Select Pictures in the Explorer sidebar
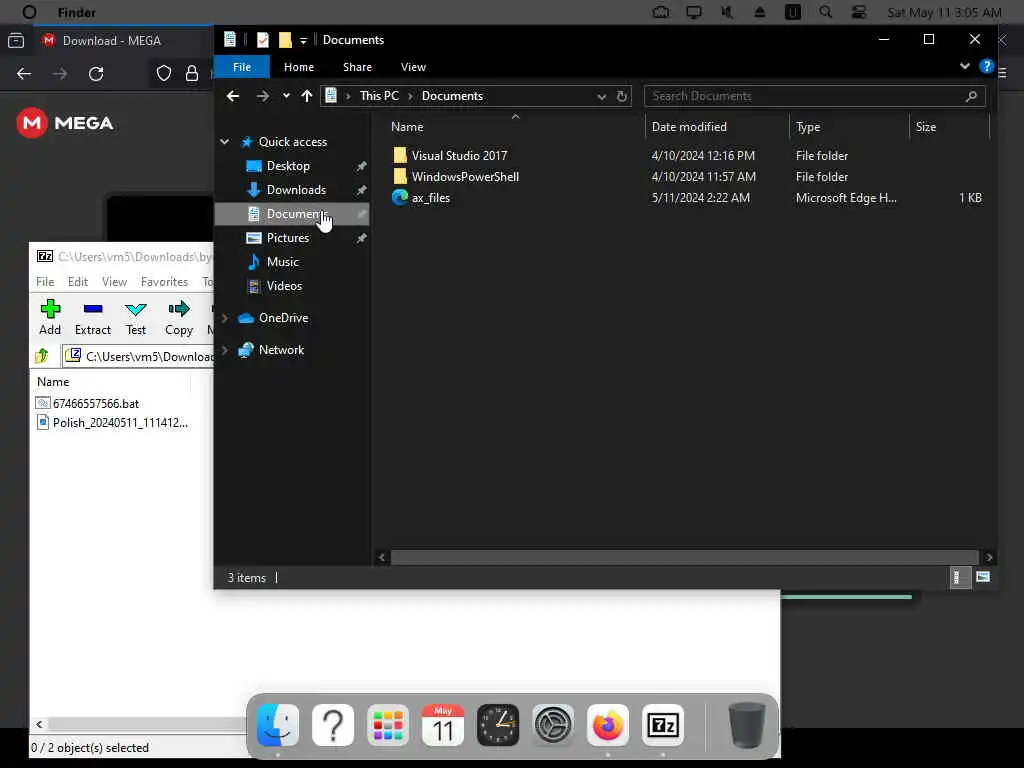This screenshot has height=768, width=1024. pos(287,238)
